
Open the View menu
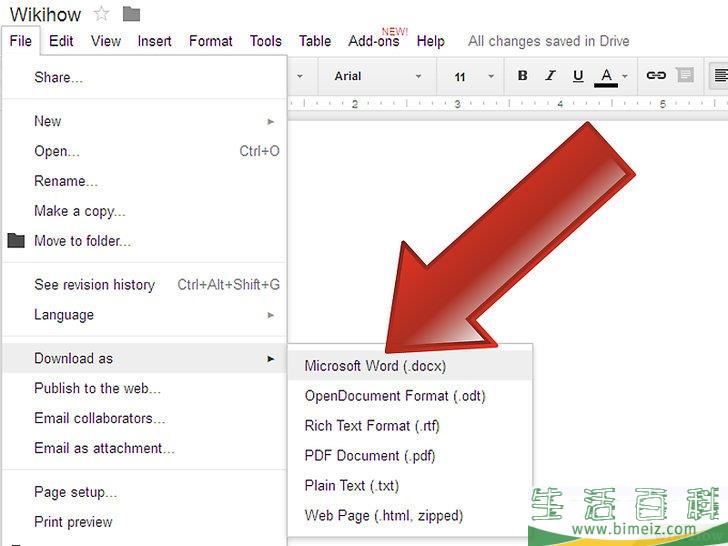click(106, 41)
